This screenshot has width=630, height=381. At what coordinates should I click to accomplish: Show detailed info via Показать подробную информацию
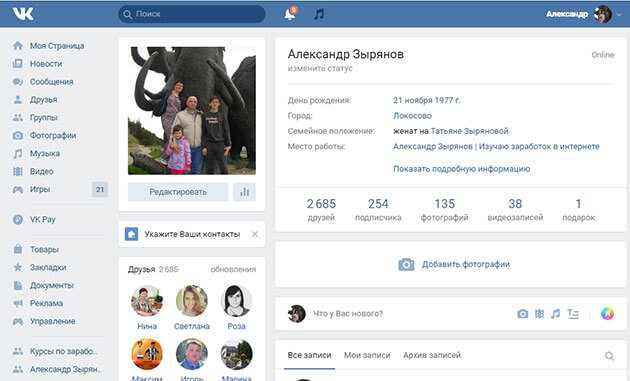coord(461,169)
